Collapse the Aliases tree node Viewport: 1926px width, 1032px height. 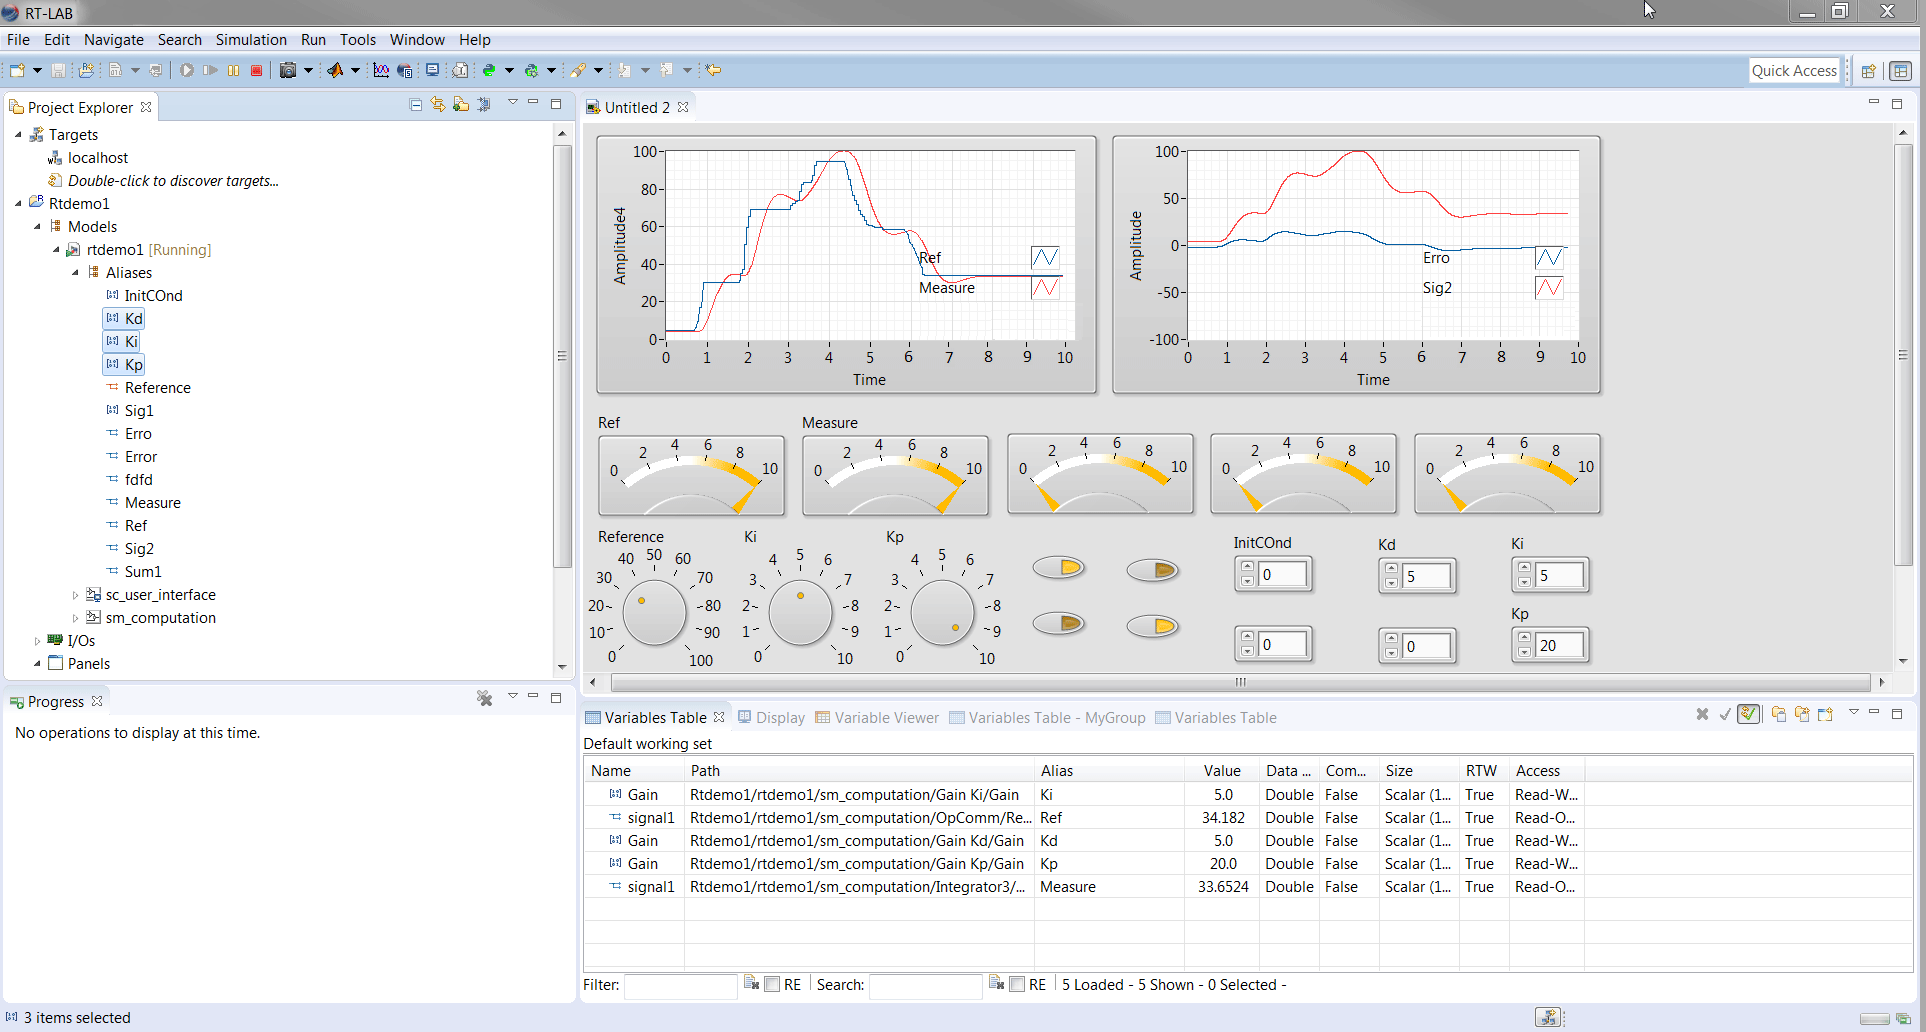pos(75,273)
